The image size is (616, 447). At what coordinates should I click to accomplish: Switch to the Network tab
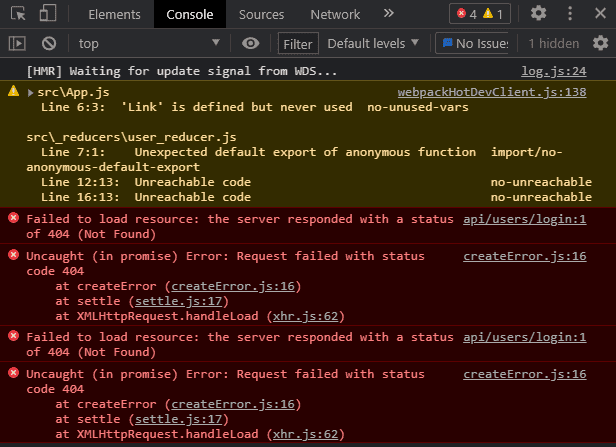click(x=335, y=14)
